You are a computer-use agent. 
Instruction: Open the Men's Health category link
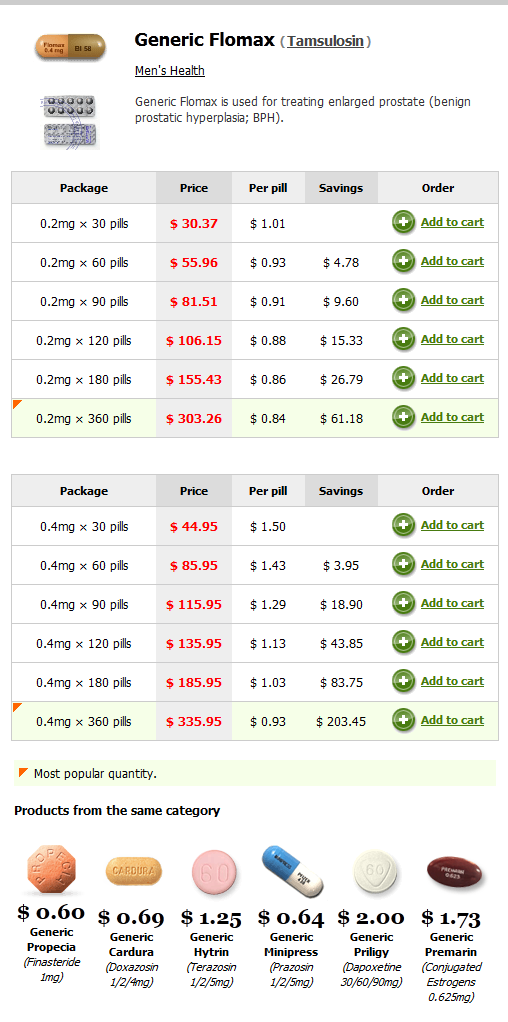[x=170, y=70]
